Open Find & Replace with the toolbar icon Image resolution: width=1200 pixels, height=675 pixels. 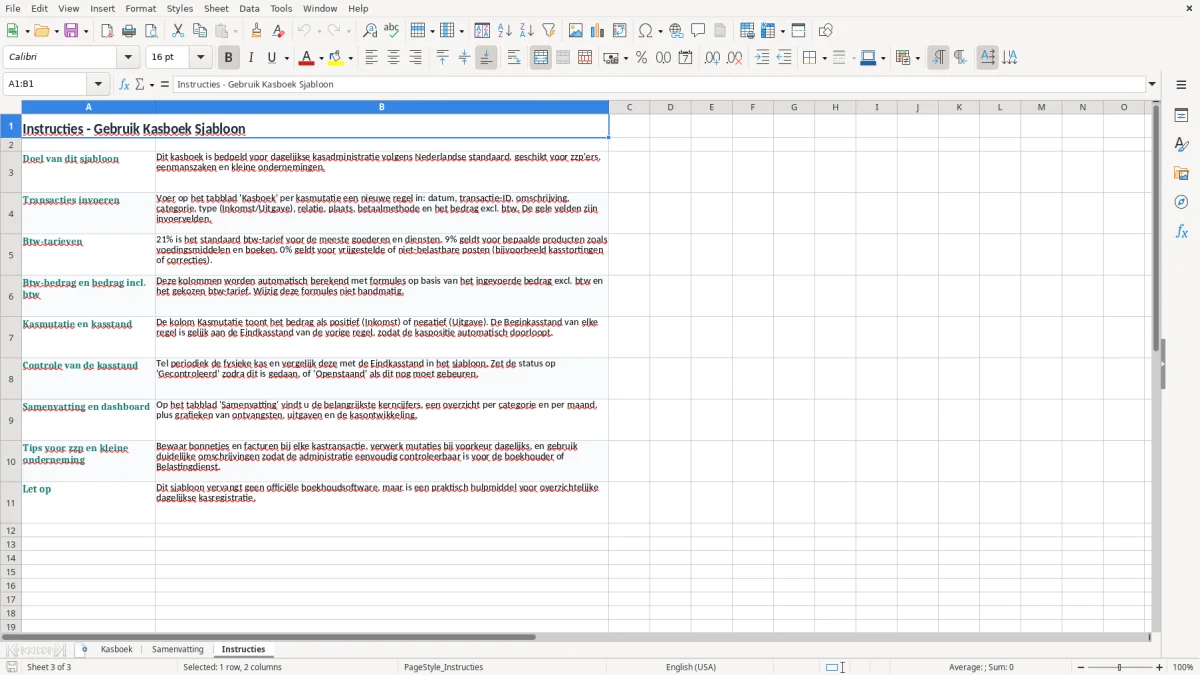370,31
